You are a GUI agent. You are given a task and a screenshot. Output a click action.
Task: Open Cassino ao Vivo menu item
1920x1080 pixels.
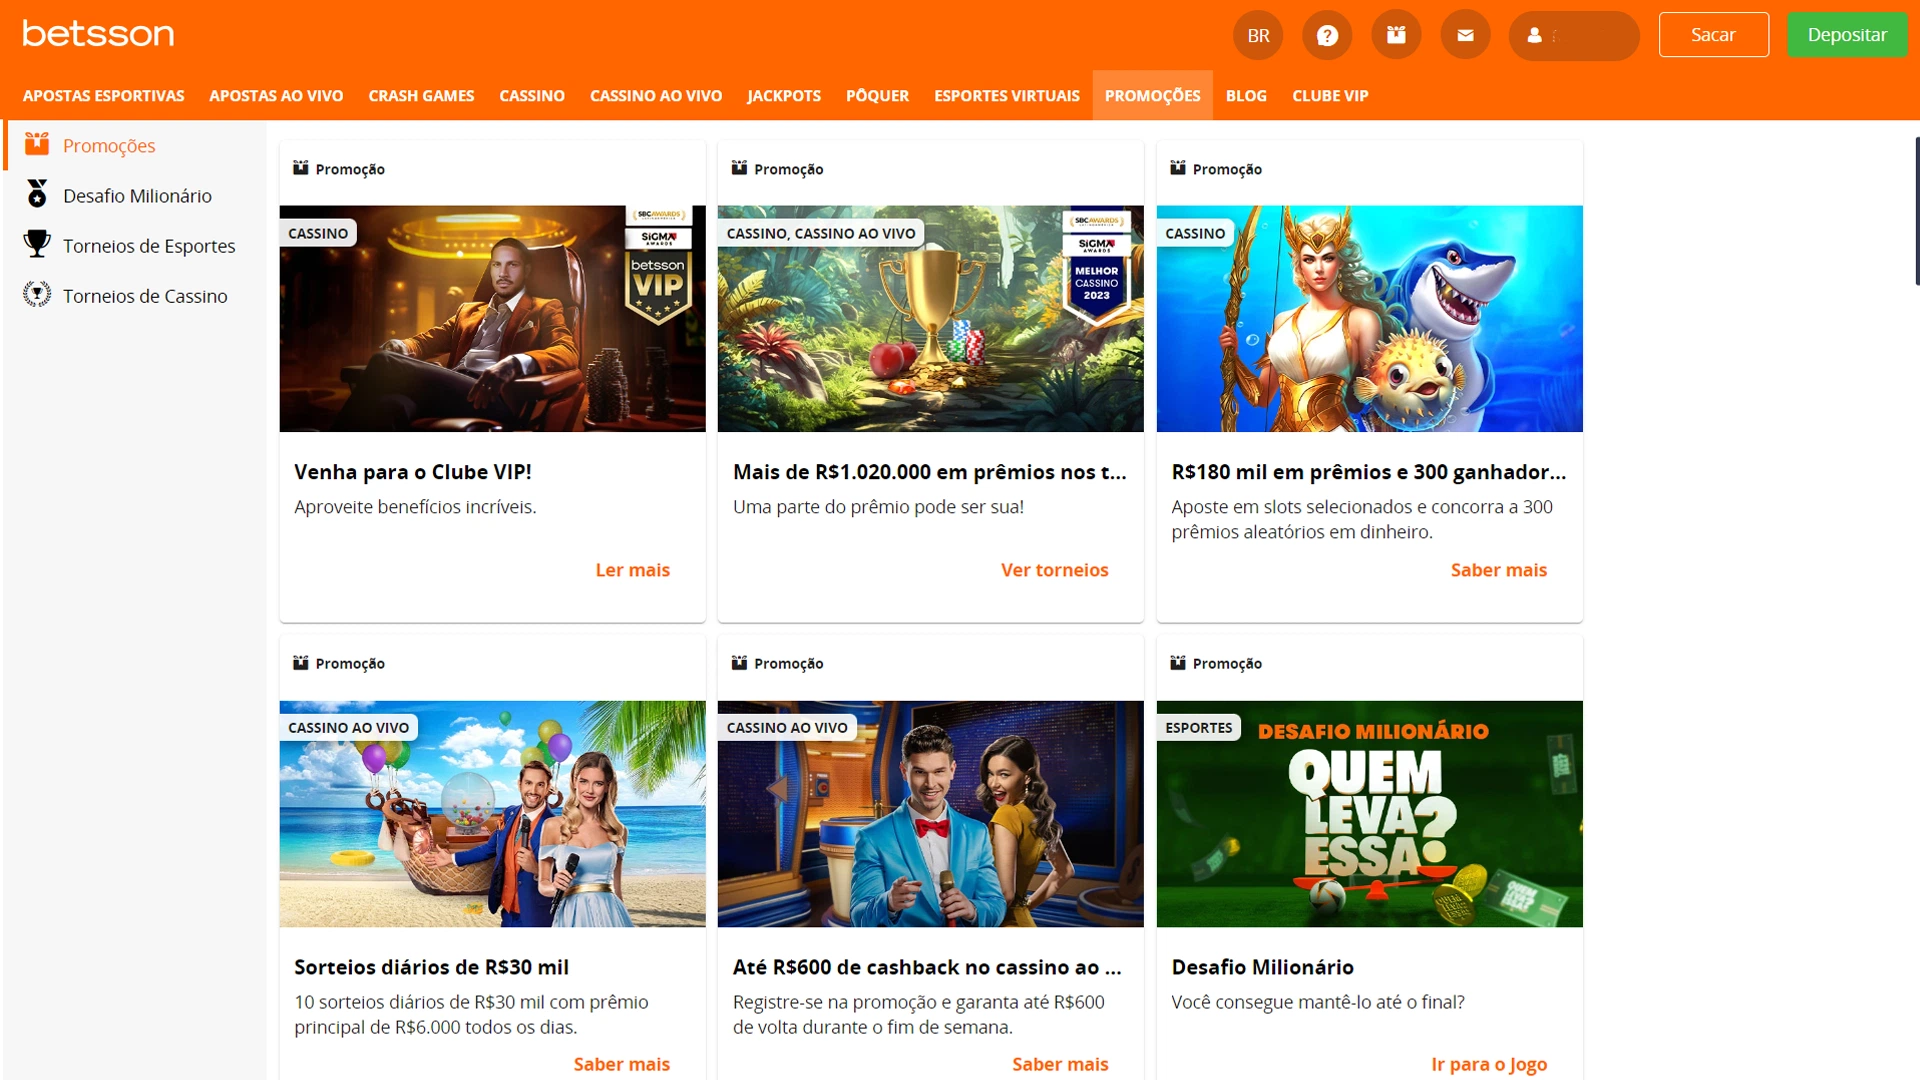pyautogui.click(x=656, y=96)
